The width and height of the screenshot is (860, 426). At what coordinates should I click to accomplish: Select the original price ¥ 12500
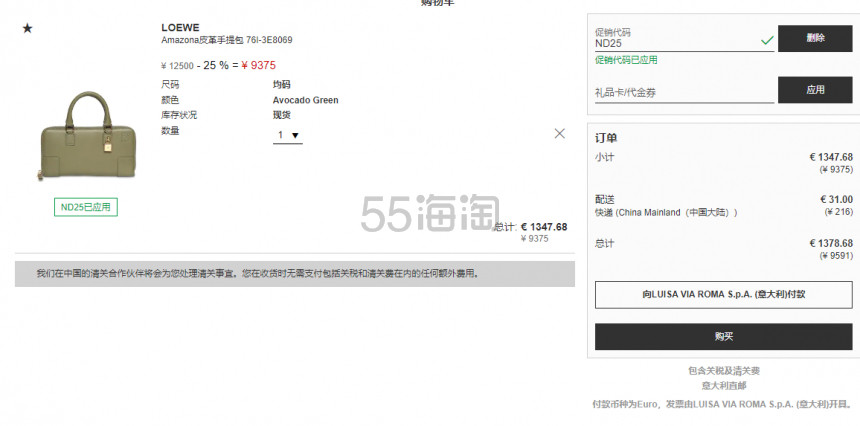point(177,66)
